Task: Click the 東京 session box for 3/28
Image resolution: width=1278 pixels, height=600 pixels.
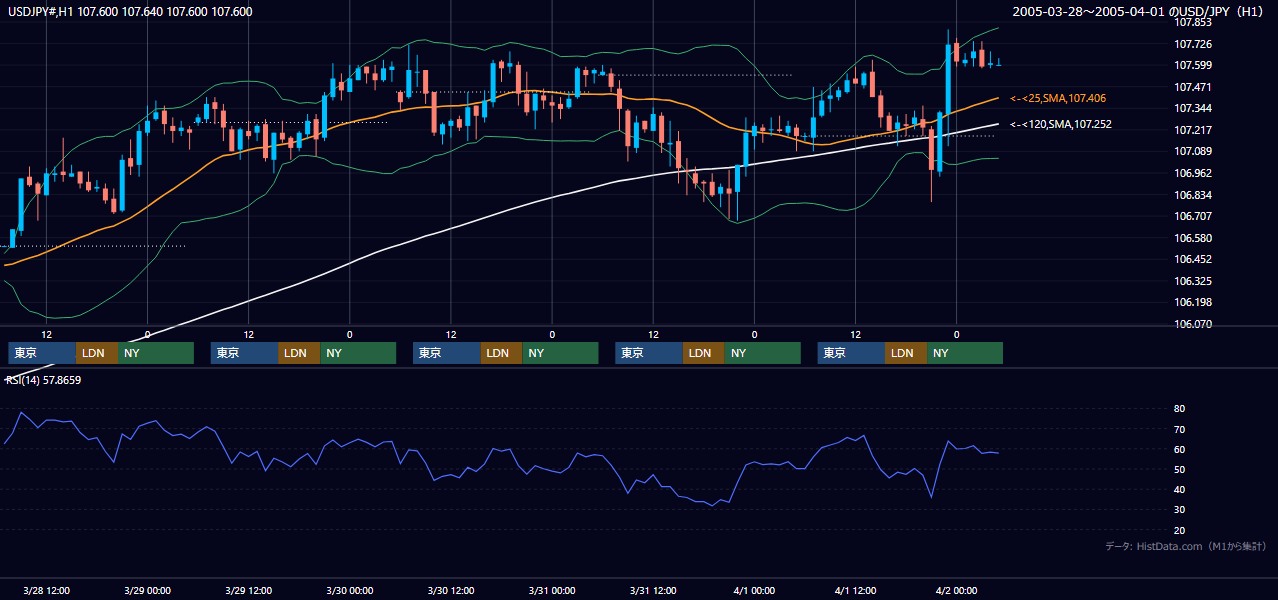Action: [42, 353]
